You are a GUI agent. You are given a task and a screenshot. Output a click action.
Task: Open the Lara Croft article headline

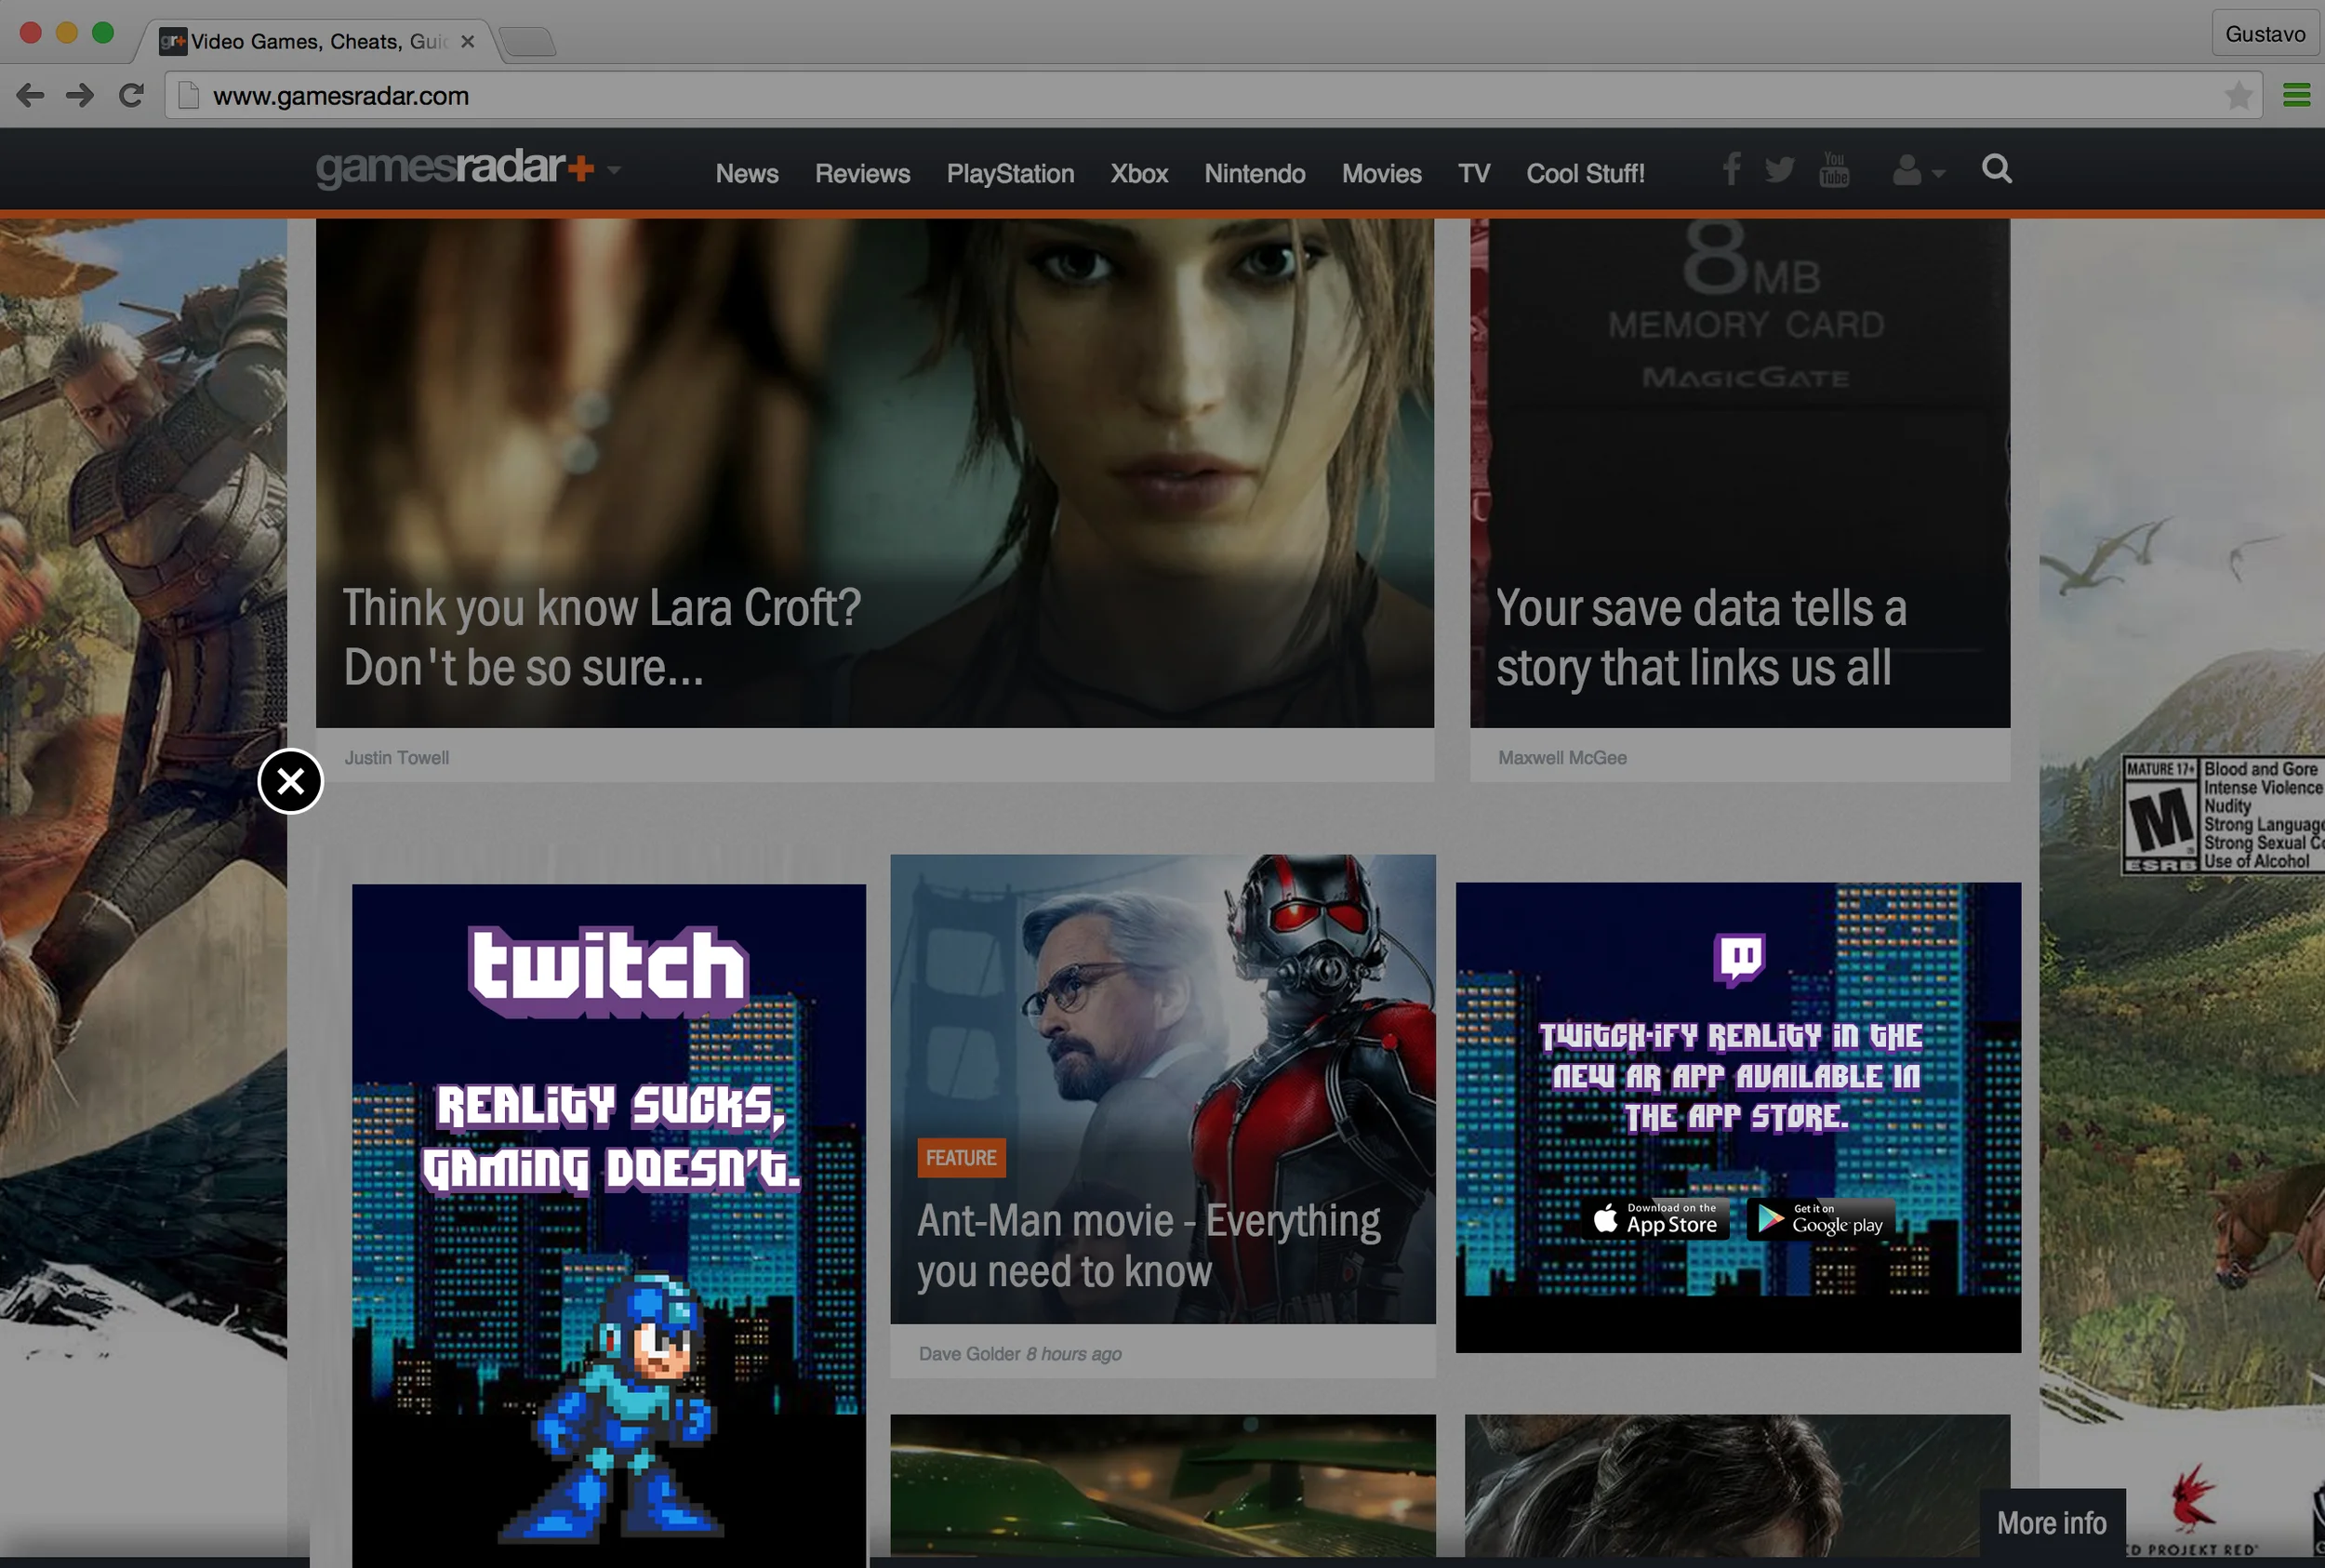point(602,637)
